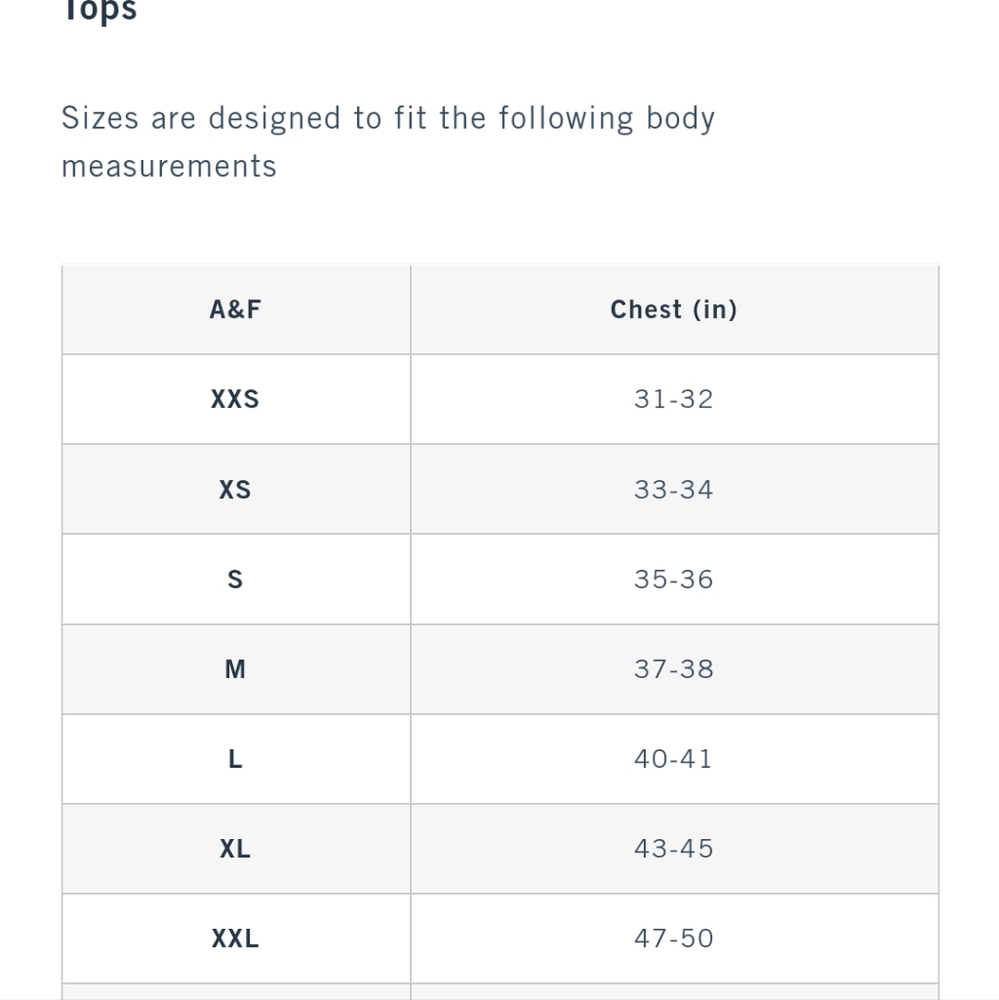Click the Tops section heading
The width and height of the screenshot is (999, 1000).
[100, 11]
